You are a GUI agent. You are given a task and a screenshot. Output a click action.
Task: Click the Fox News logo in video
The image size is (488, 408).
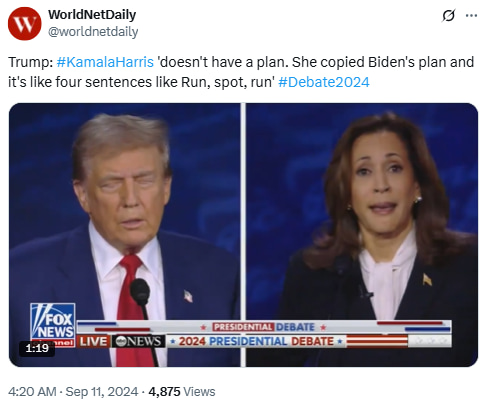point(52,321)
